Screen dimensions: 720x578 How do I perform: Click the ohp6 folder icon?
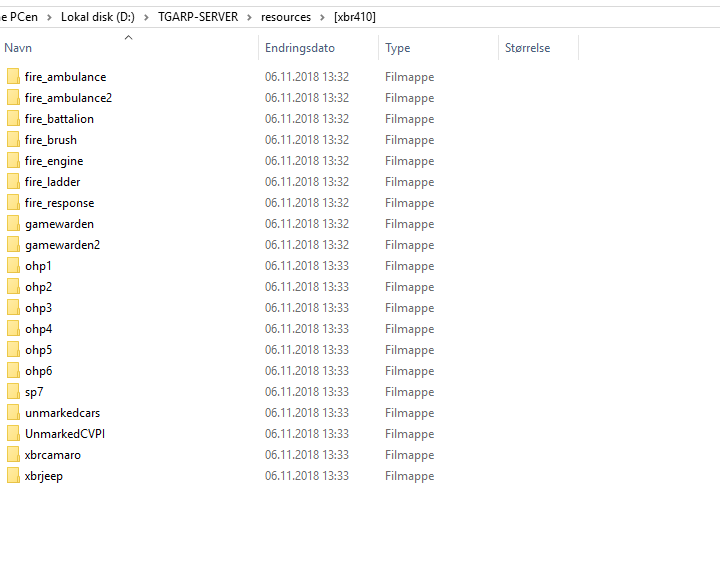click(13, 371)
